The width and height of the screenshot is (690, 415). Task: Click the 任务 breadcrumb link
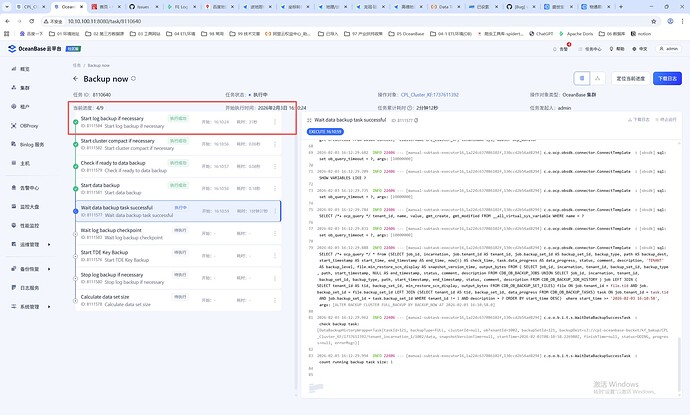[76, 64]
